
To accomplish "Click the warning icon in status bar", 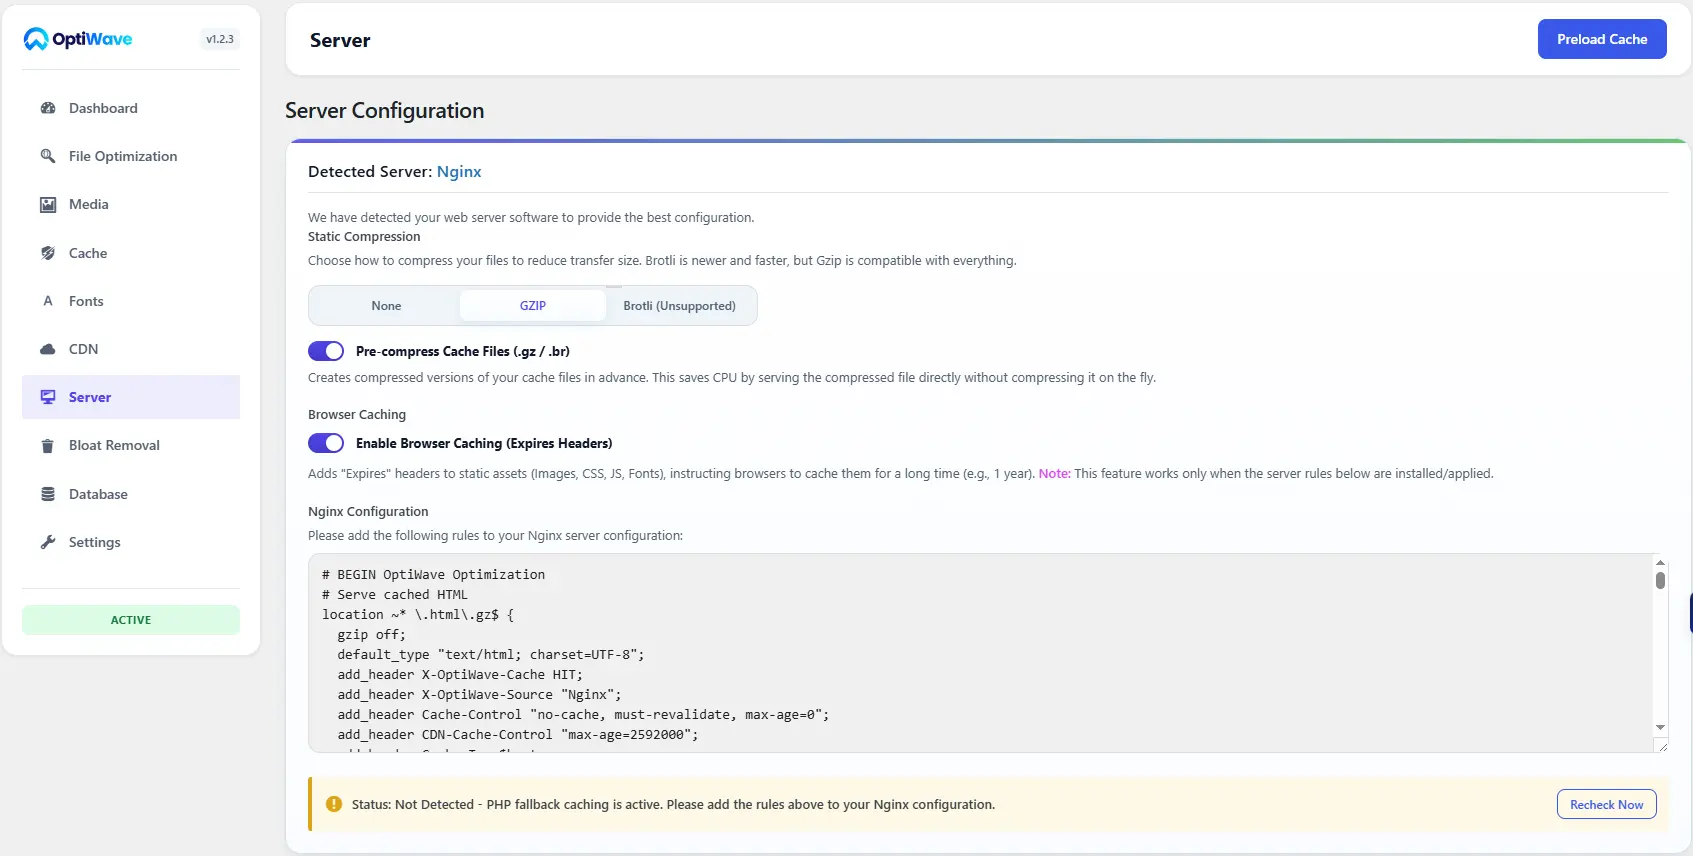I will 334,804.
